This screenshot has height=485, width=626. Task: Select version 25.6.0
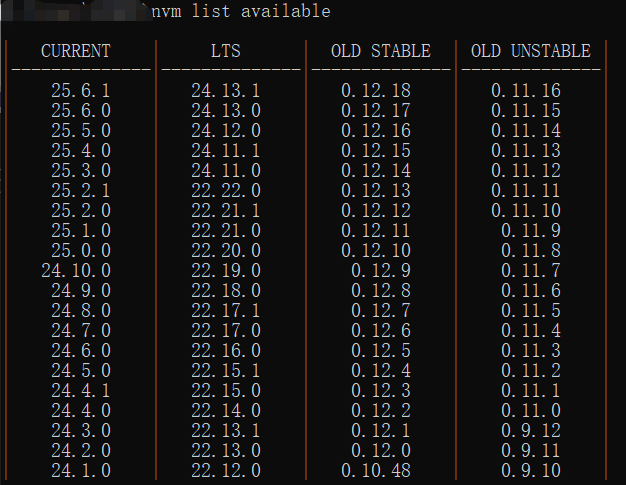click(81, 111)
